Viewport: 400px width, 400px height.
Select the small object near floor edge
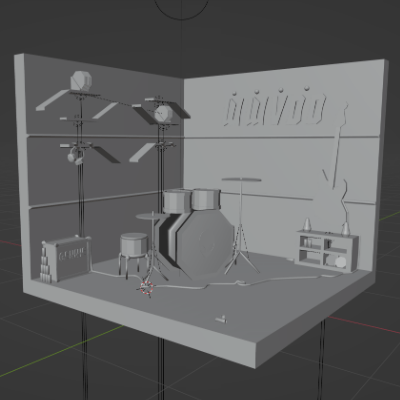pyautogui.click(x=221, y=319)
